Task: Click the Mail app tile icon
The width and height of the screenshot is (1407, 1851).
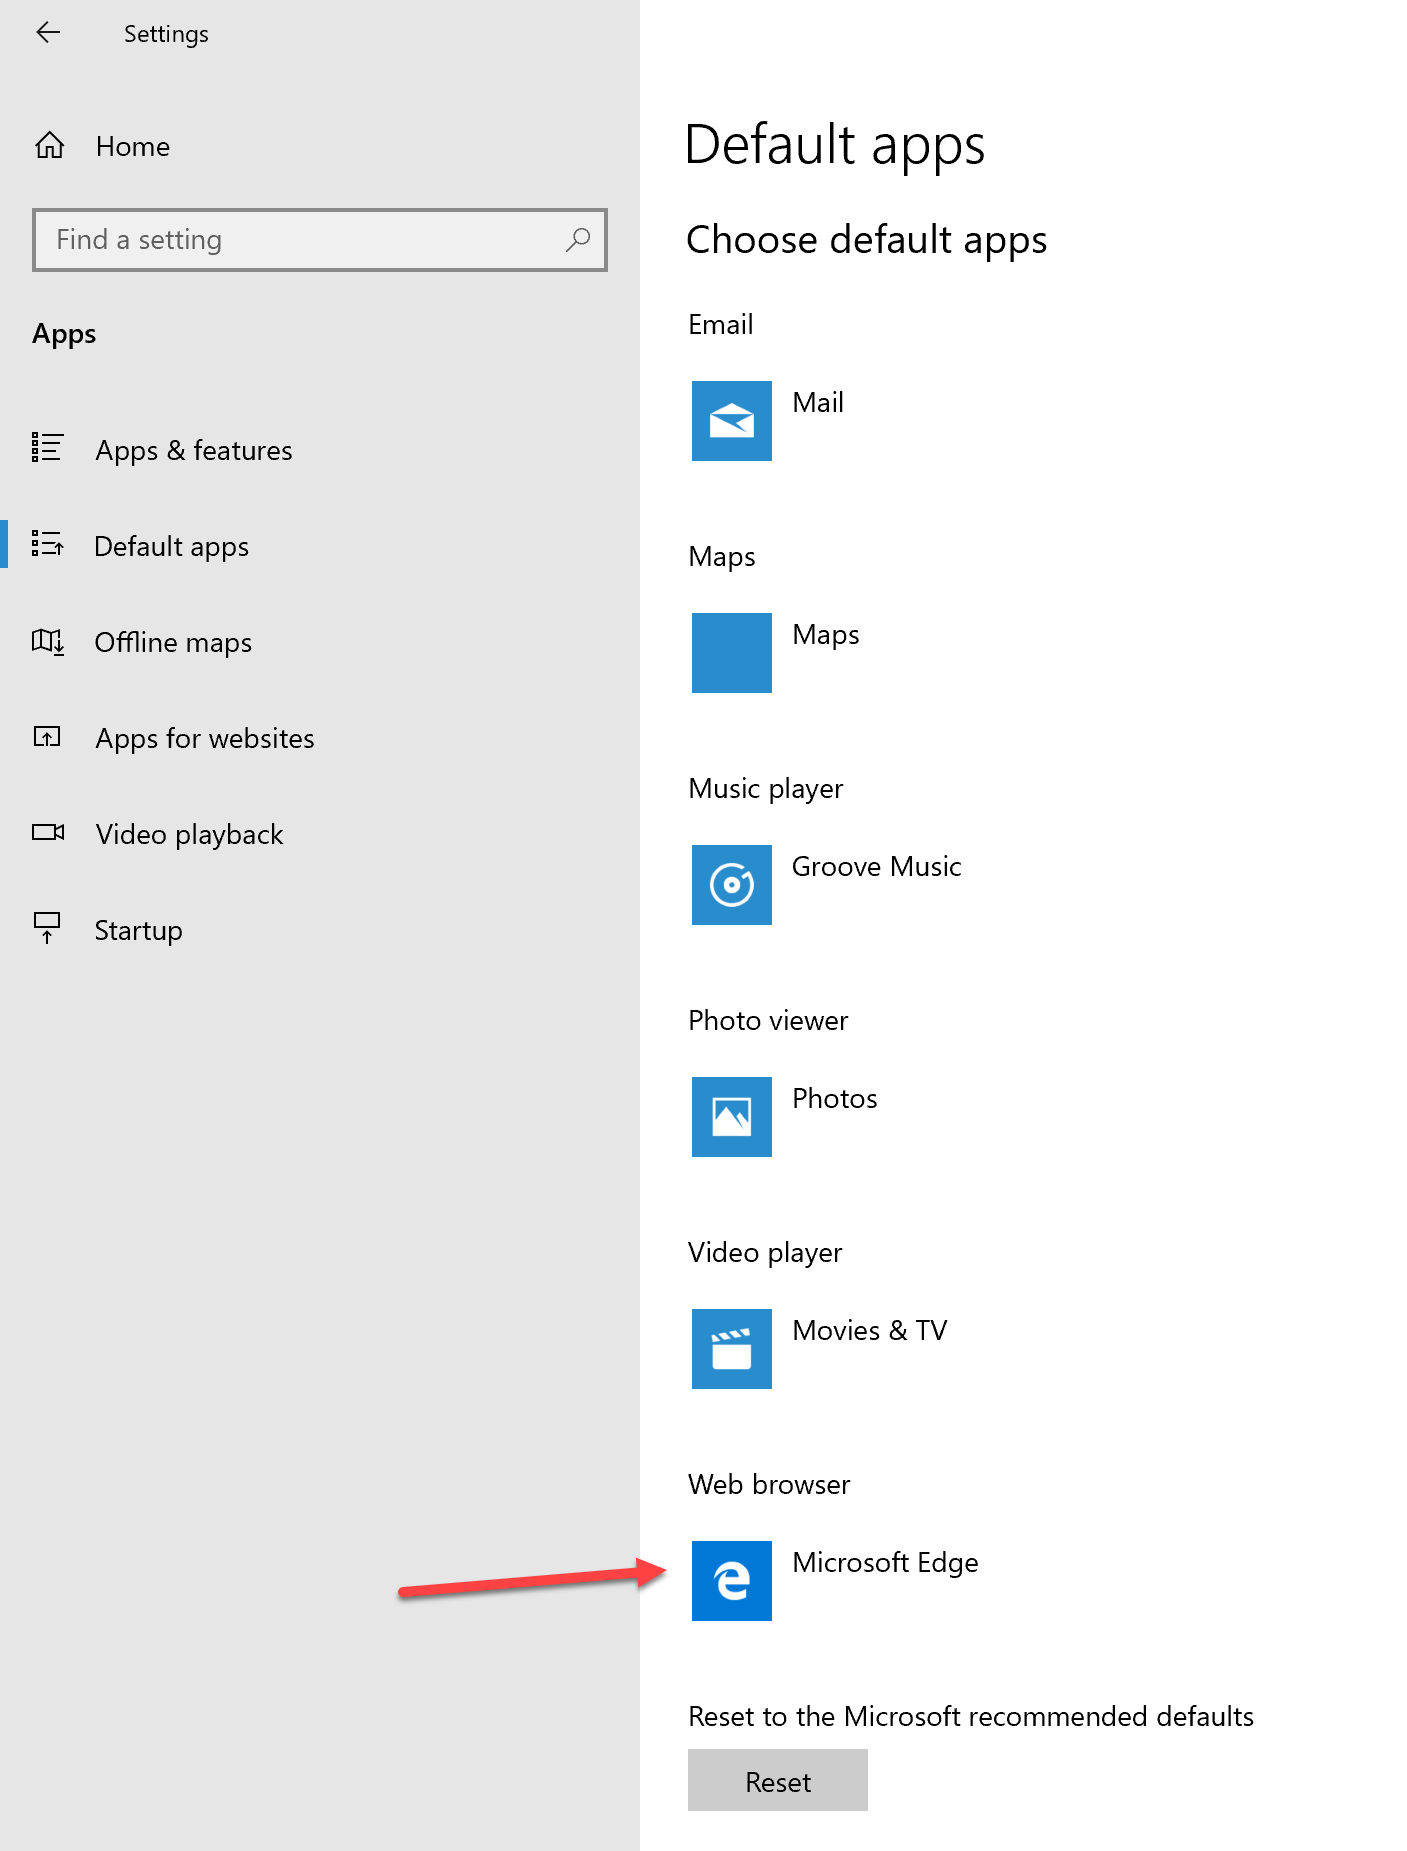Action: coord(732,421)
